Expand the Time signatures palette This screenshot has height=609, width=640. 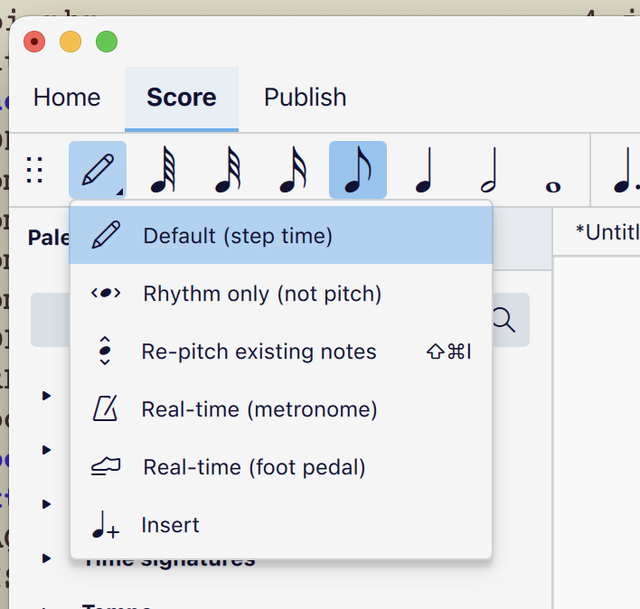(46, 559)
